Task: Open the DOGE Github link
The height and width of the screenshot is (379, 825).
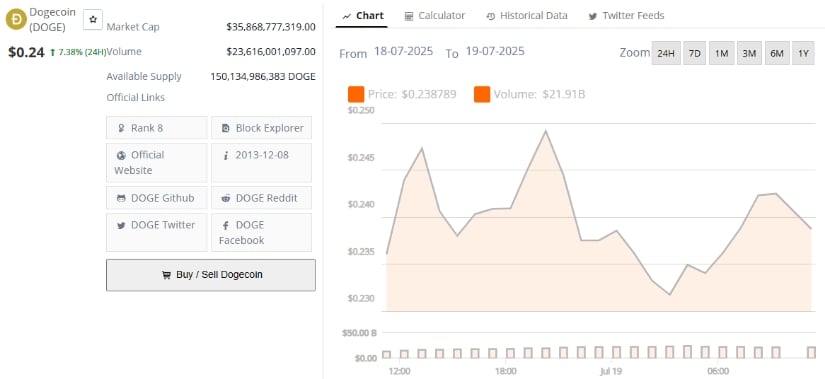Action: click(157, 198)
